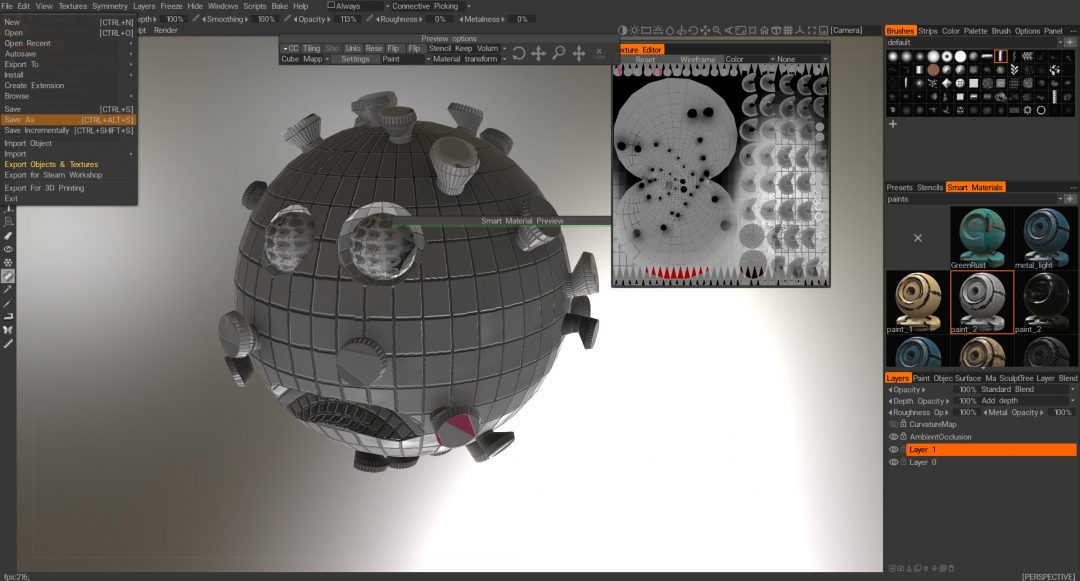Screen dimensions: 1080x581
Task: Click the fullscreen brackets icon in viewport toolbar
Action: (811, 30)
